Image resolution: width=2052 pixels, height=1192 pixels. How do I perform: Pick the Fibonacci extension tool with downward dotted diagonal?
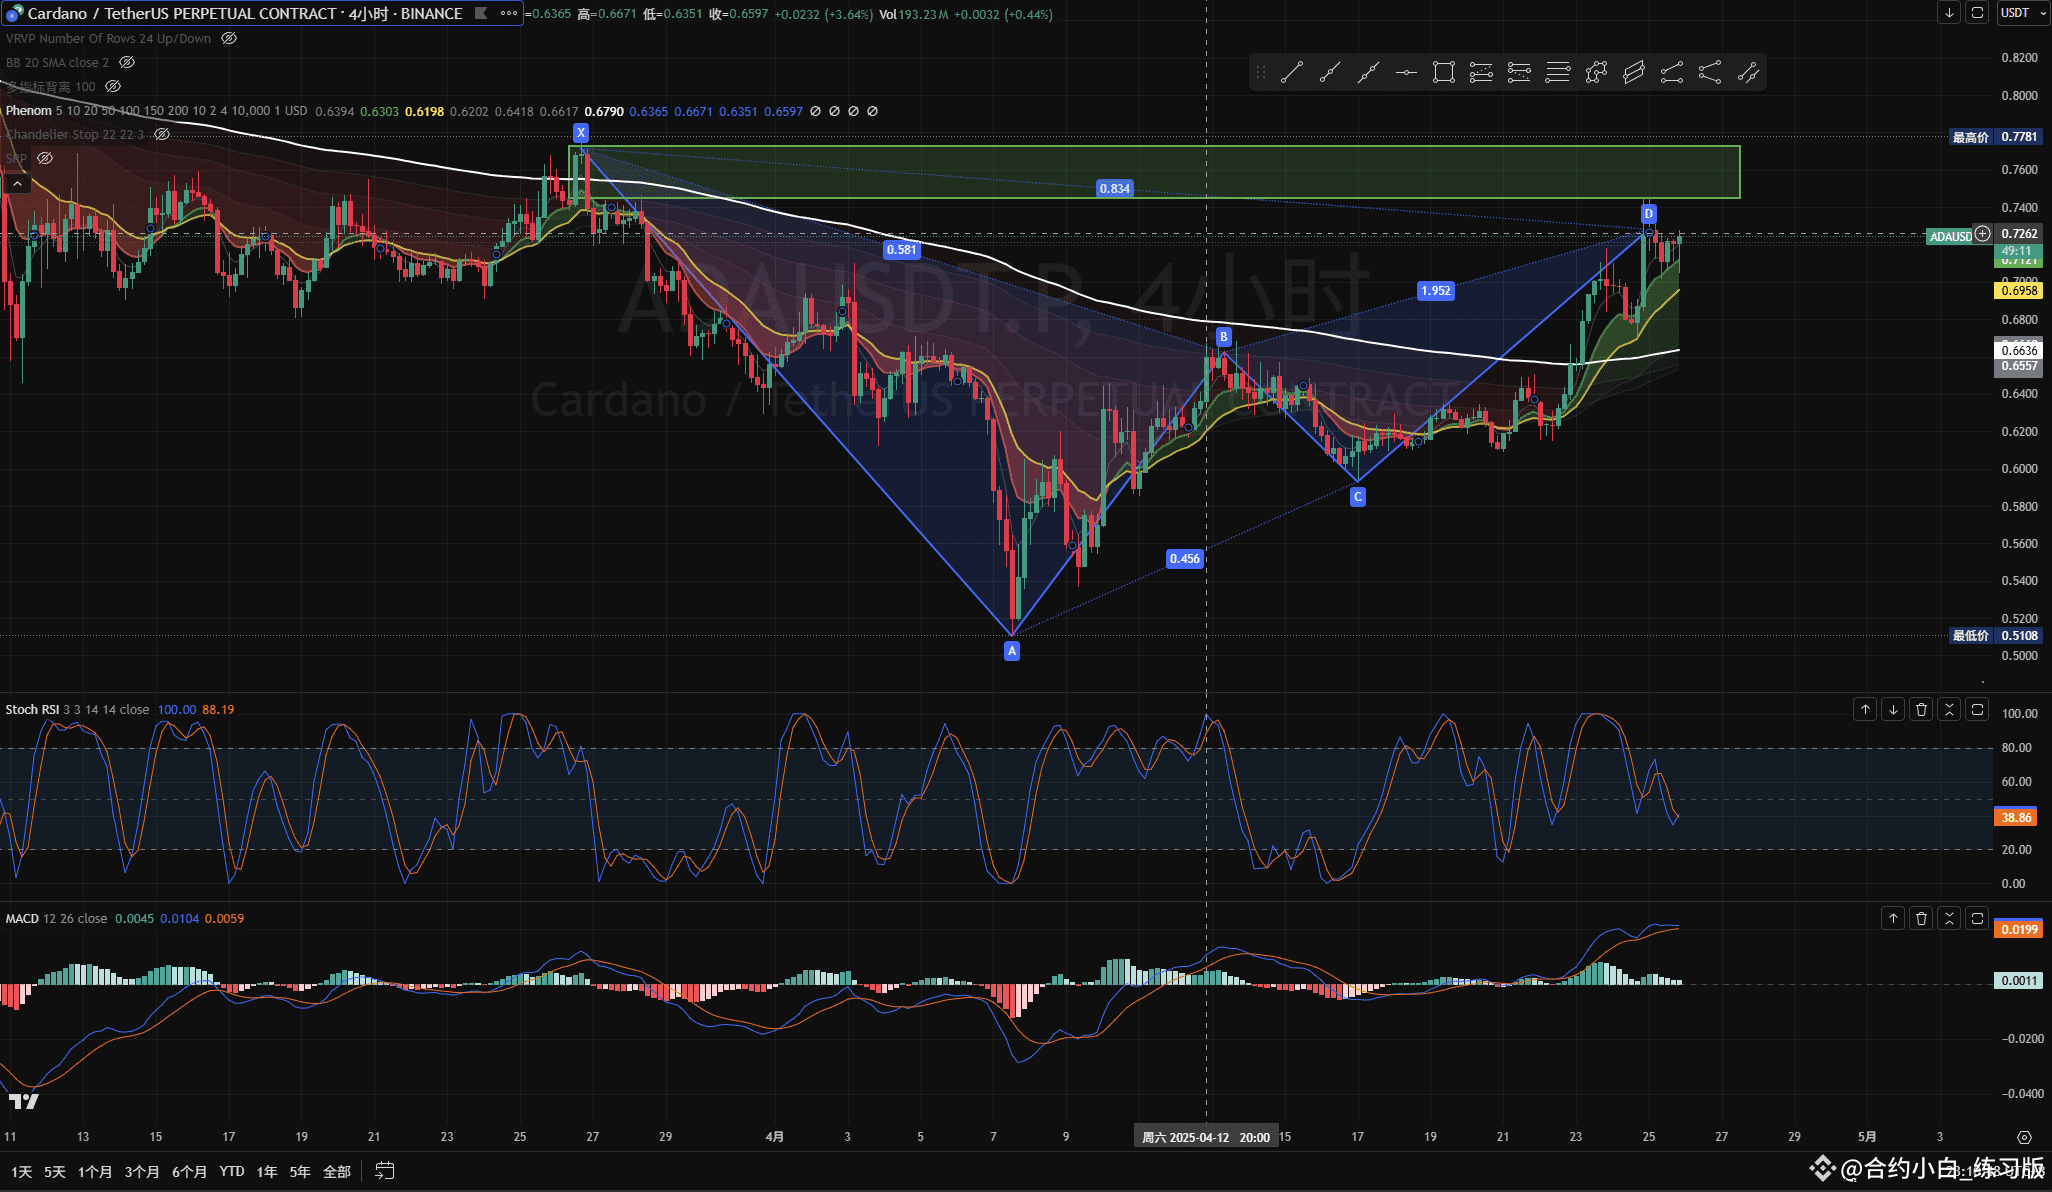pos(1520,72)
